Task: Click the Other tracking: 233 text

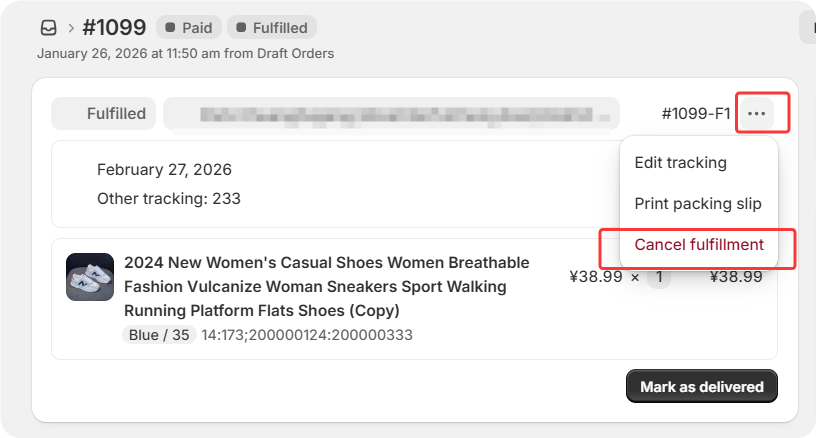Action: (x=169, y=199)
